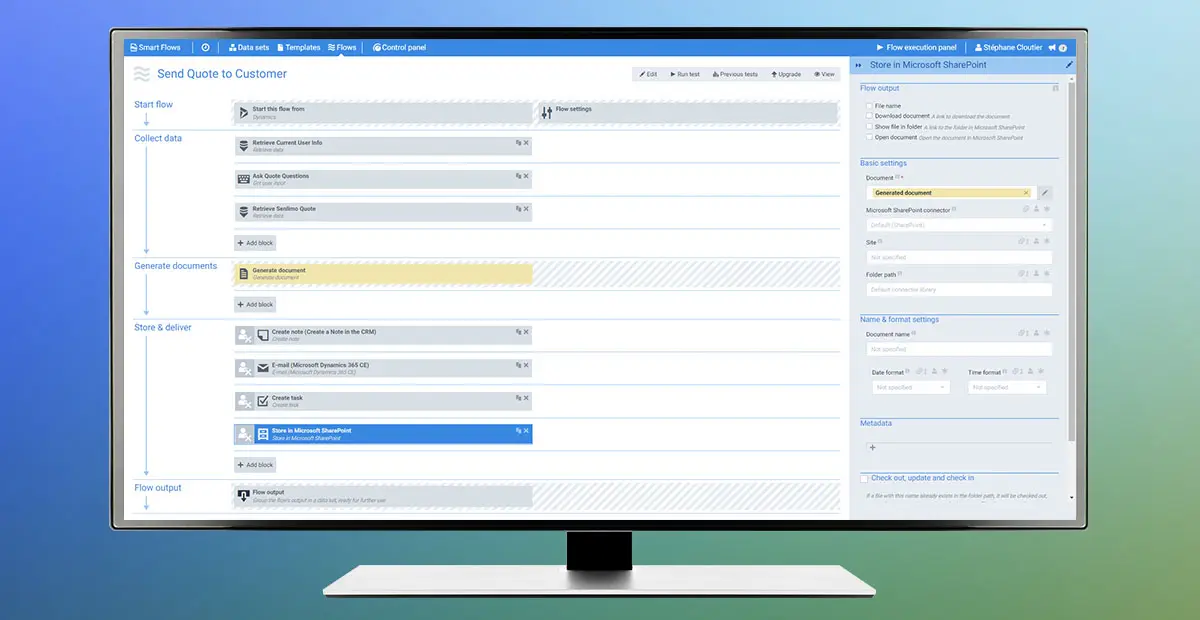
Task: Enable Check out, update and check in
Action: (x=864, y=478)
